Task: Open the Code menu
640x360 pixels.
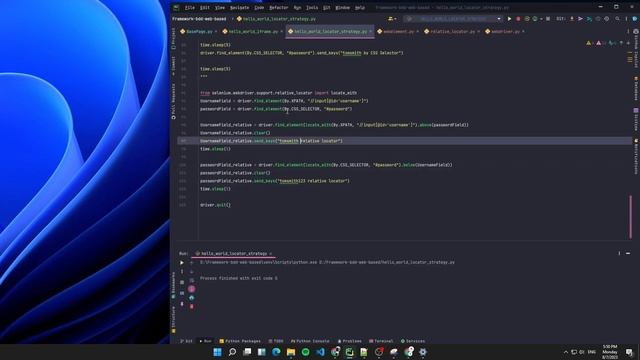Action: [259, 7]
